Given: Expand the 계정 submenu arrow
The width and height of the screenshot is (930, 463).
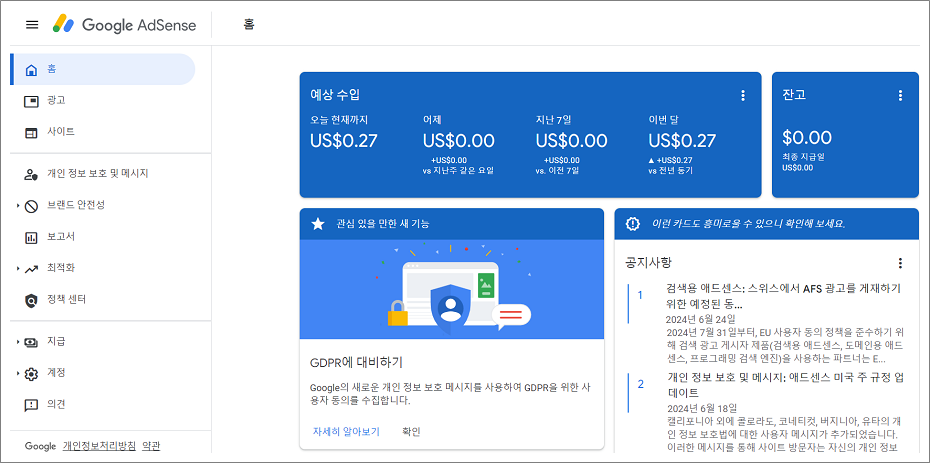Looking at the screenshot, I should pyautogui.click(x=18, y=373).
